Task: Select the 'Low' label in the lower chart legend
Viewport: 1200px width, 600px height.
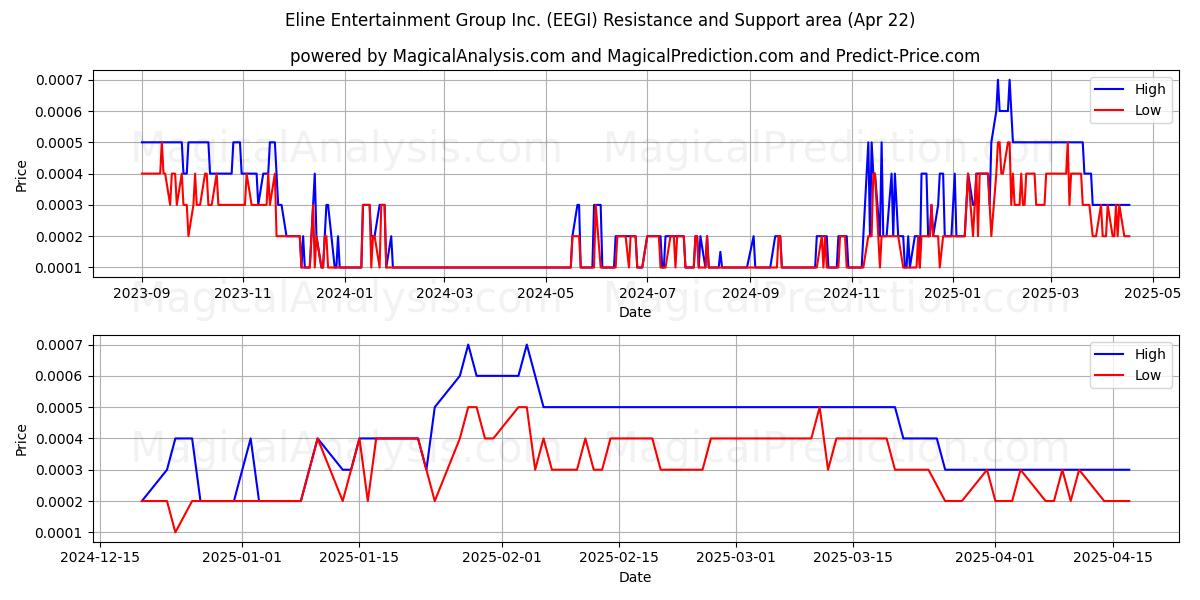Action: click(x=1148, y=375)
